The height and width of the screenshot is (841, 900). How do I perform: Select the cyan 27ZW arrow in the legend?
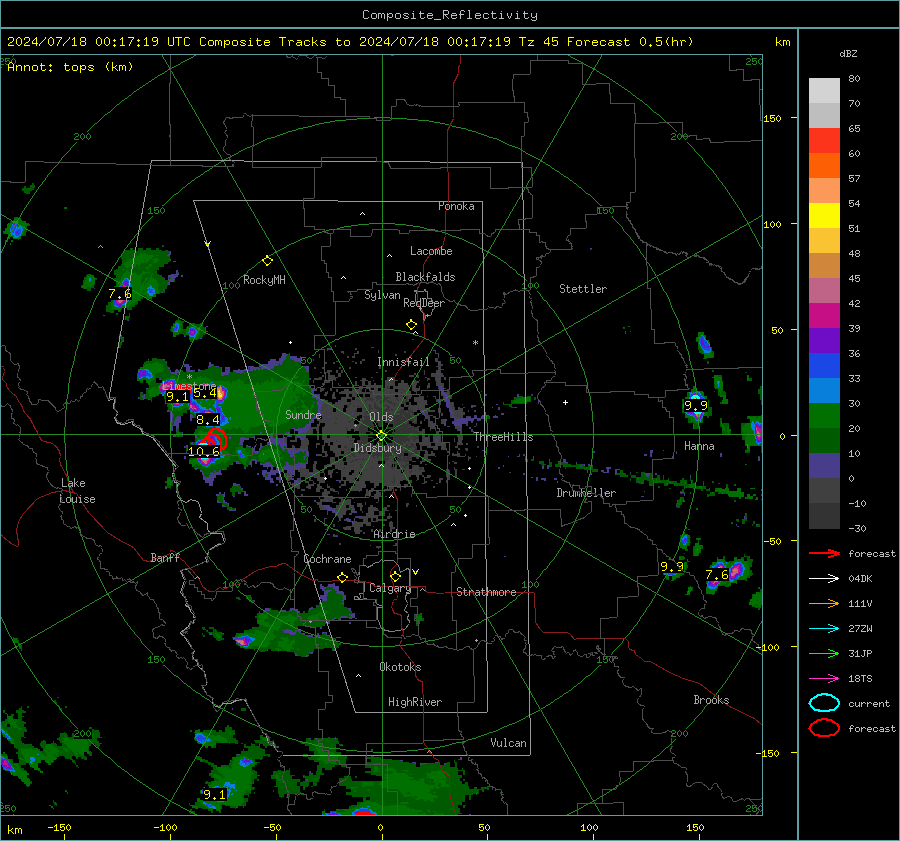point(824,629)
